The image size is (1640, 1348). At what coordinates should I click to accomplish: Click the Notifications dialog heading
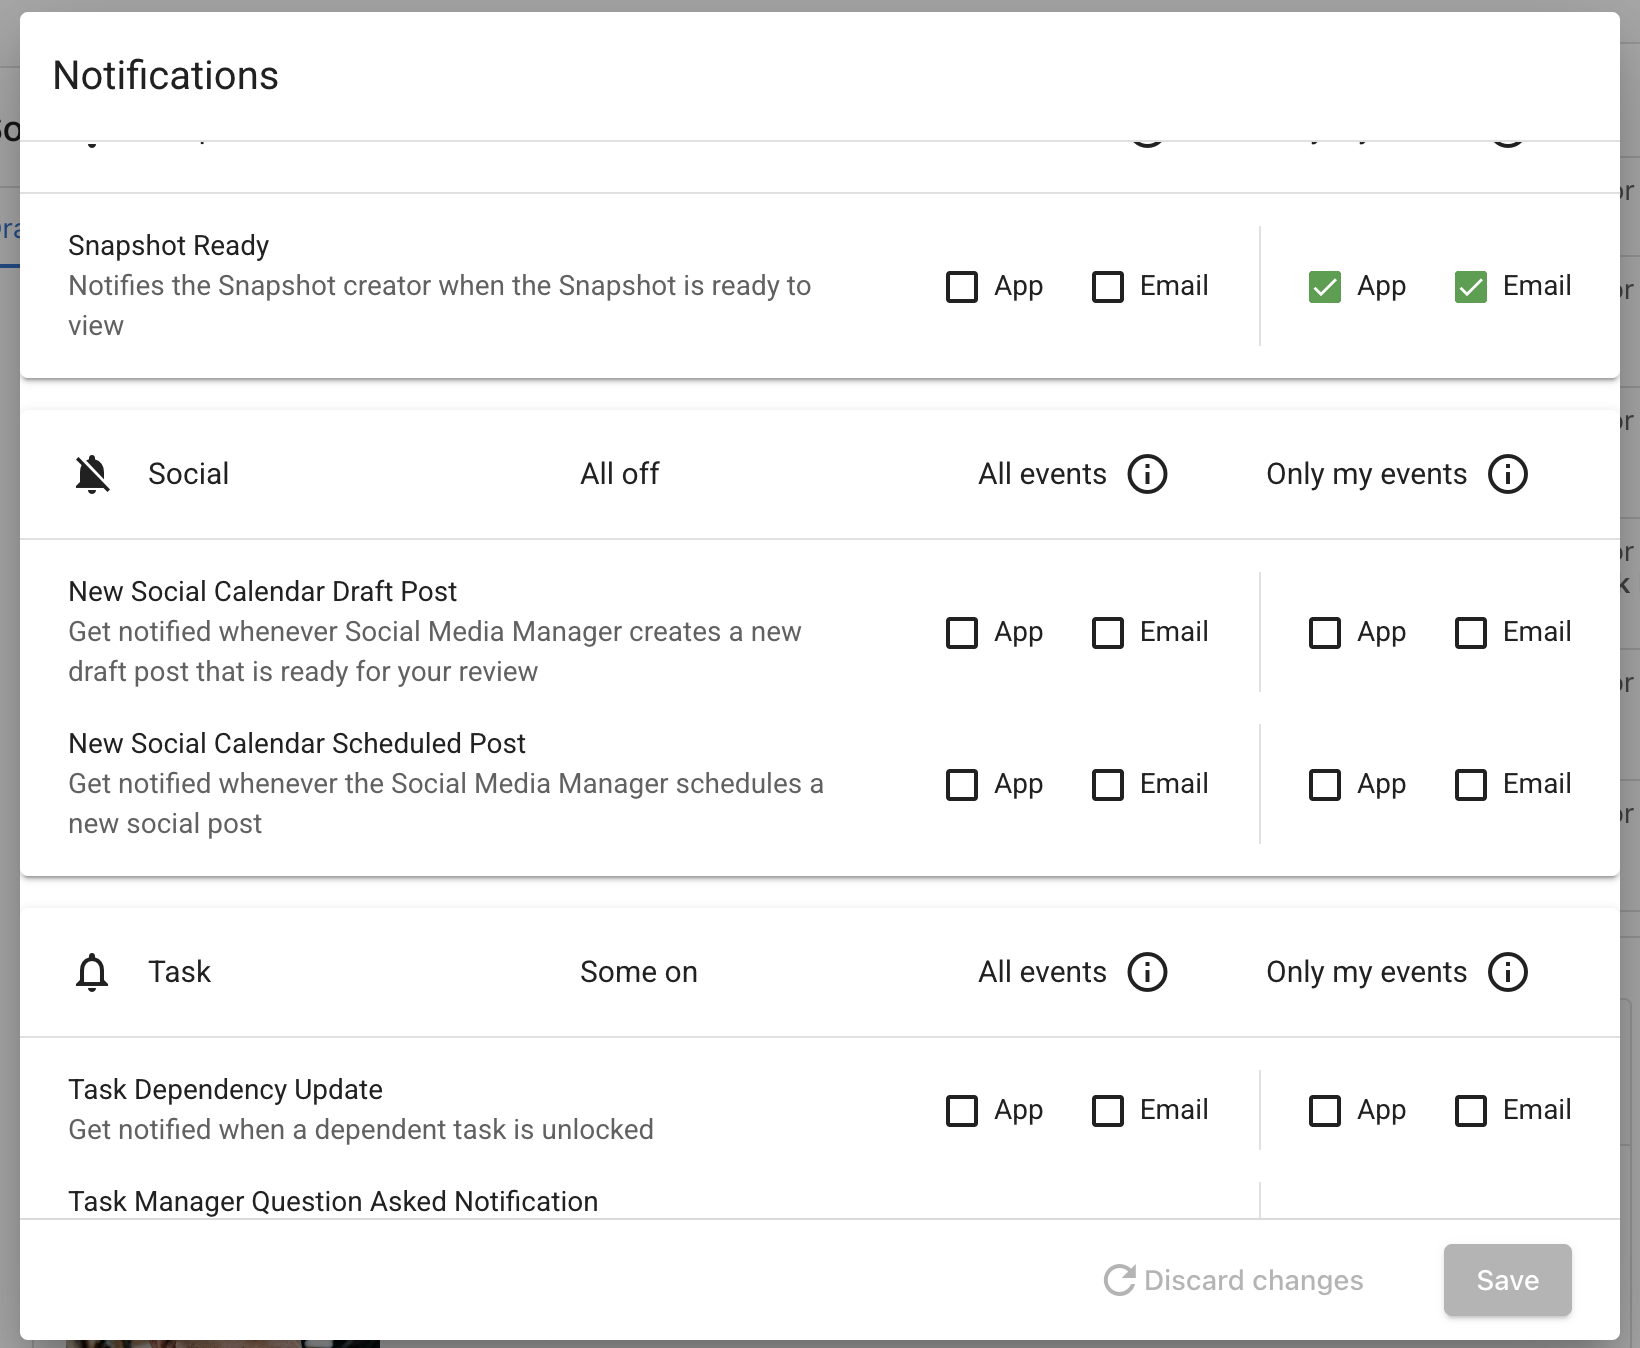pos(166,76)
